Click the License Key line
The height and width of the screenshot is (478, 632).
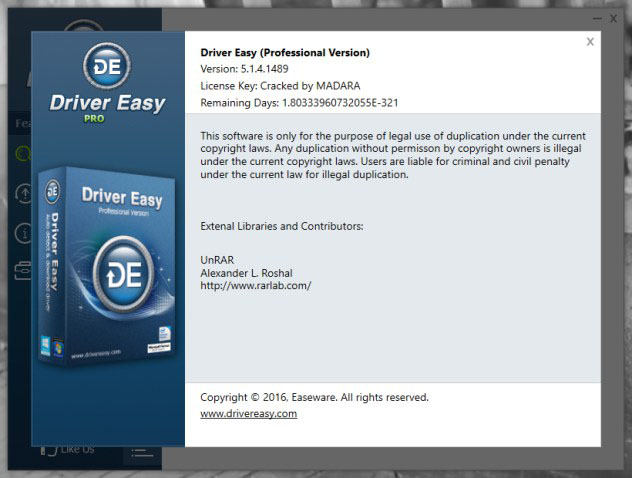tap(280, 86)
